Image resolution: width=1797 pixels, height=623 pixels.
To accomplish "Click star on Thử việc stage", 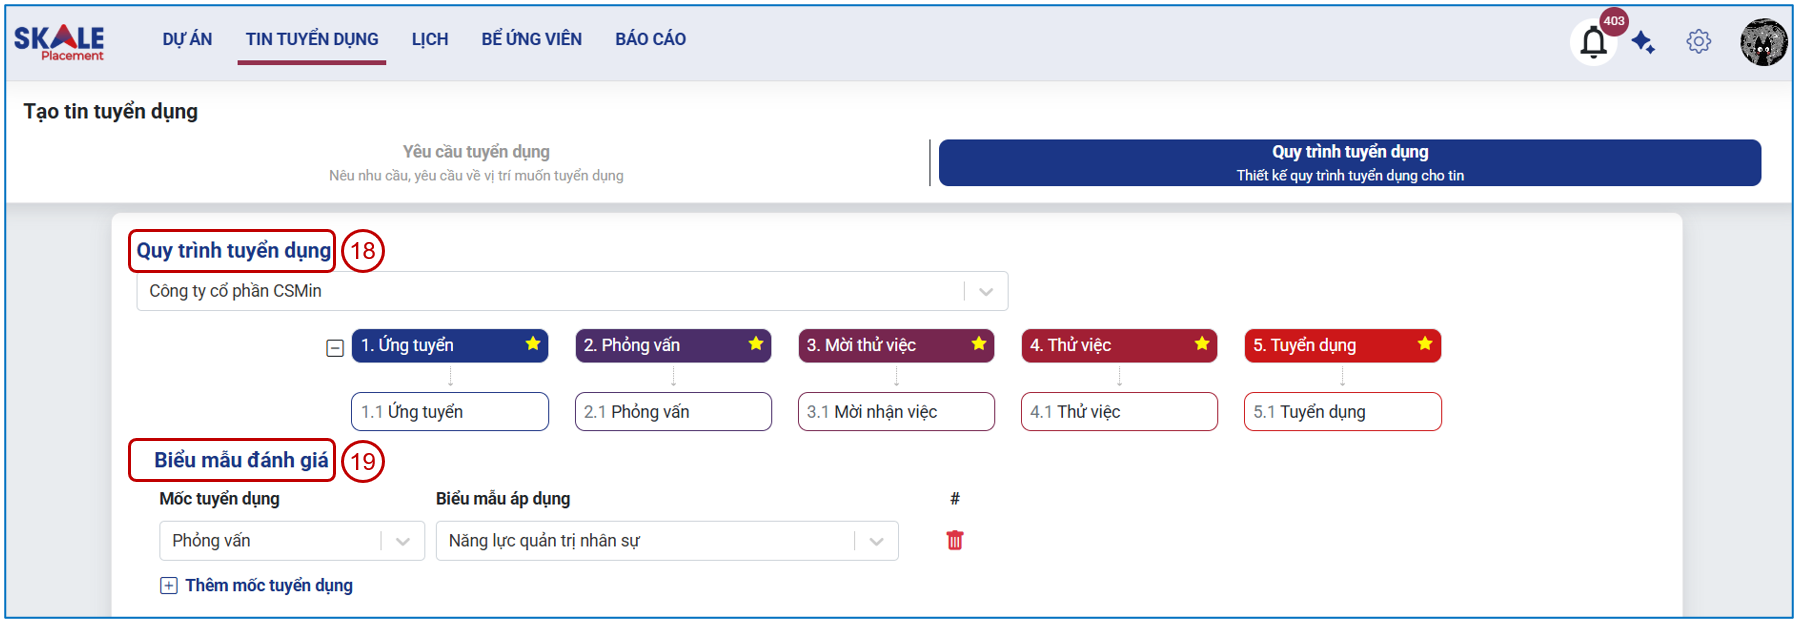I will coord(1202,344).
